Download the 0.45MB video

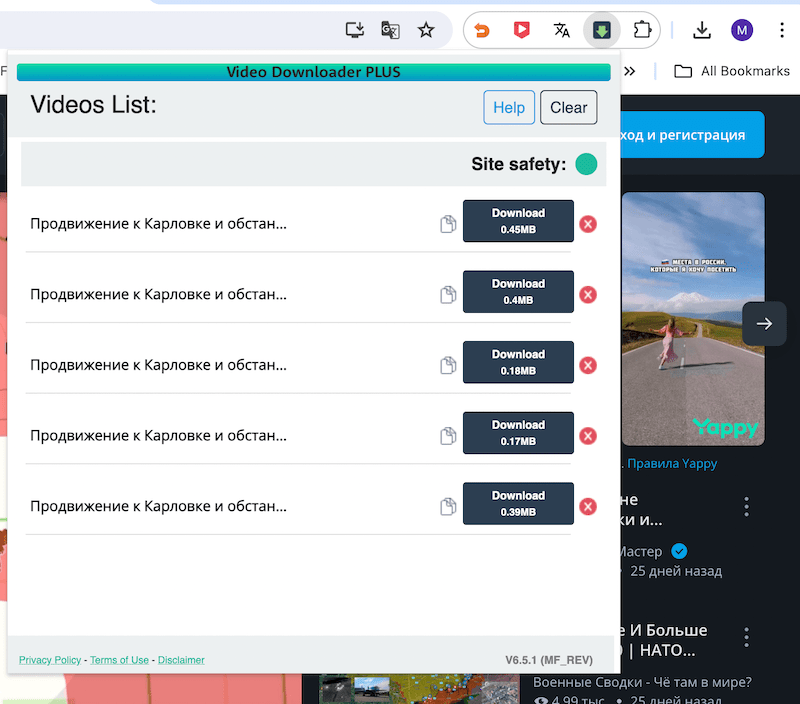click(518, 221)
